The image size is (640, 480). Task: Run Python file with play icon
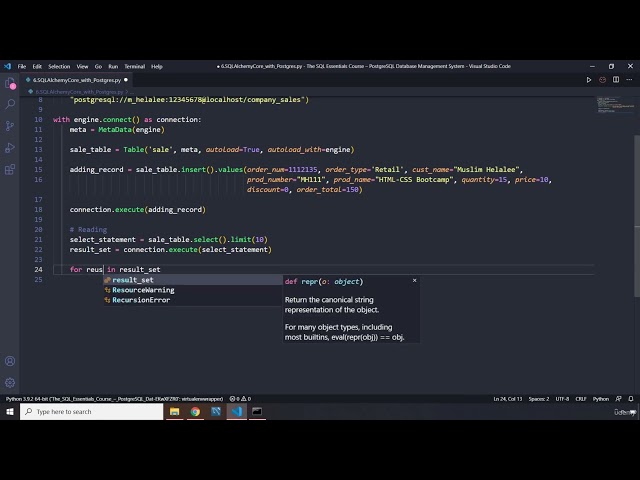(x=589, y=80)
